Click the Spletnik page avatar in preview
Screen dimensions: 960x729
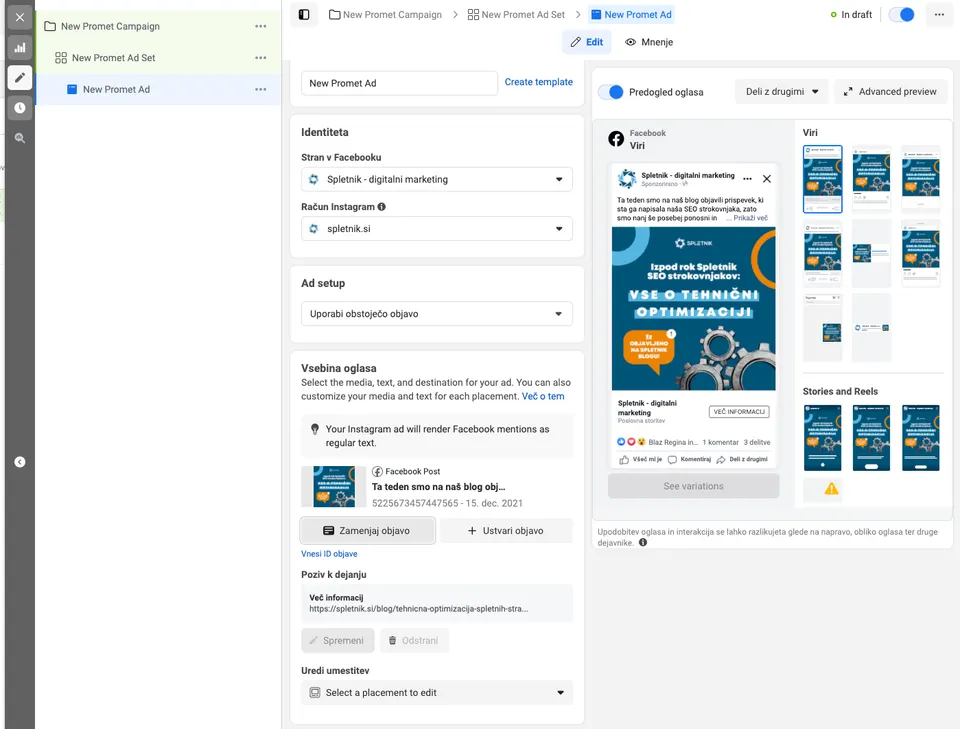click(627, 179)
